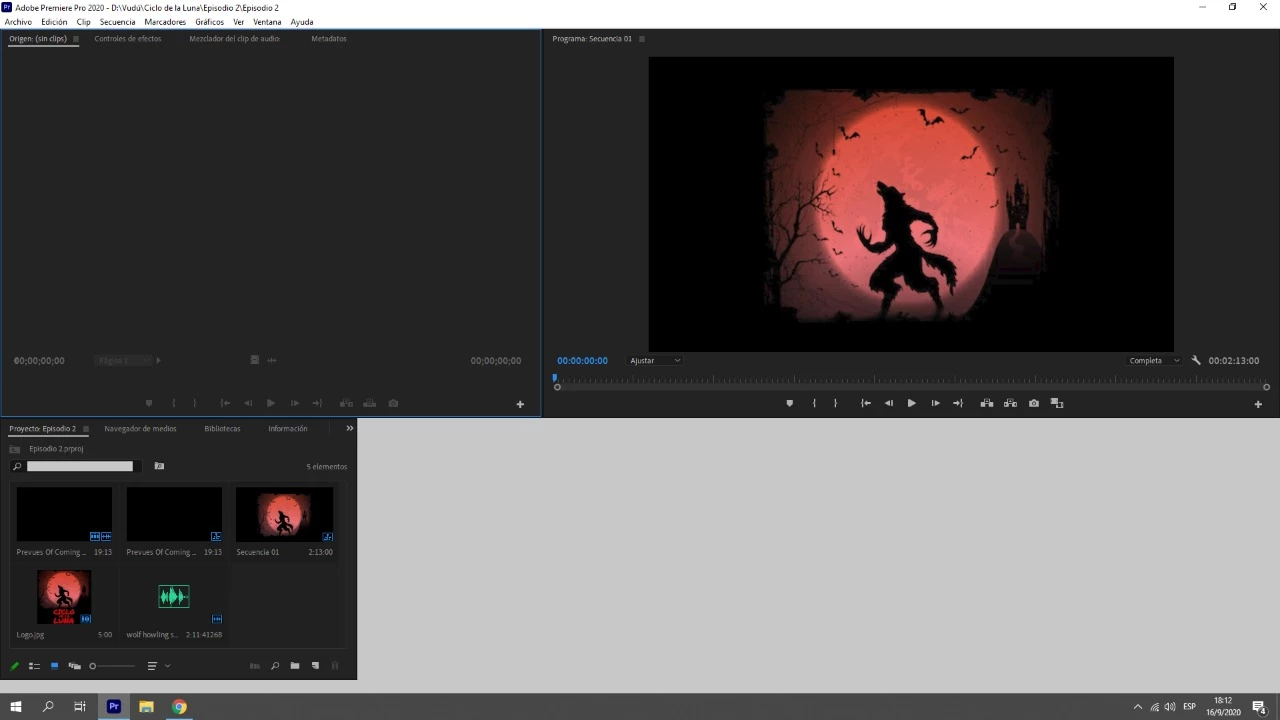Select the Logo.jpg thumbnail

point(64,597)
